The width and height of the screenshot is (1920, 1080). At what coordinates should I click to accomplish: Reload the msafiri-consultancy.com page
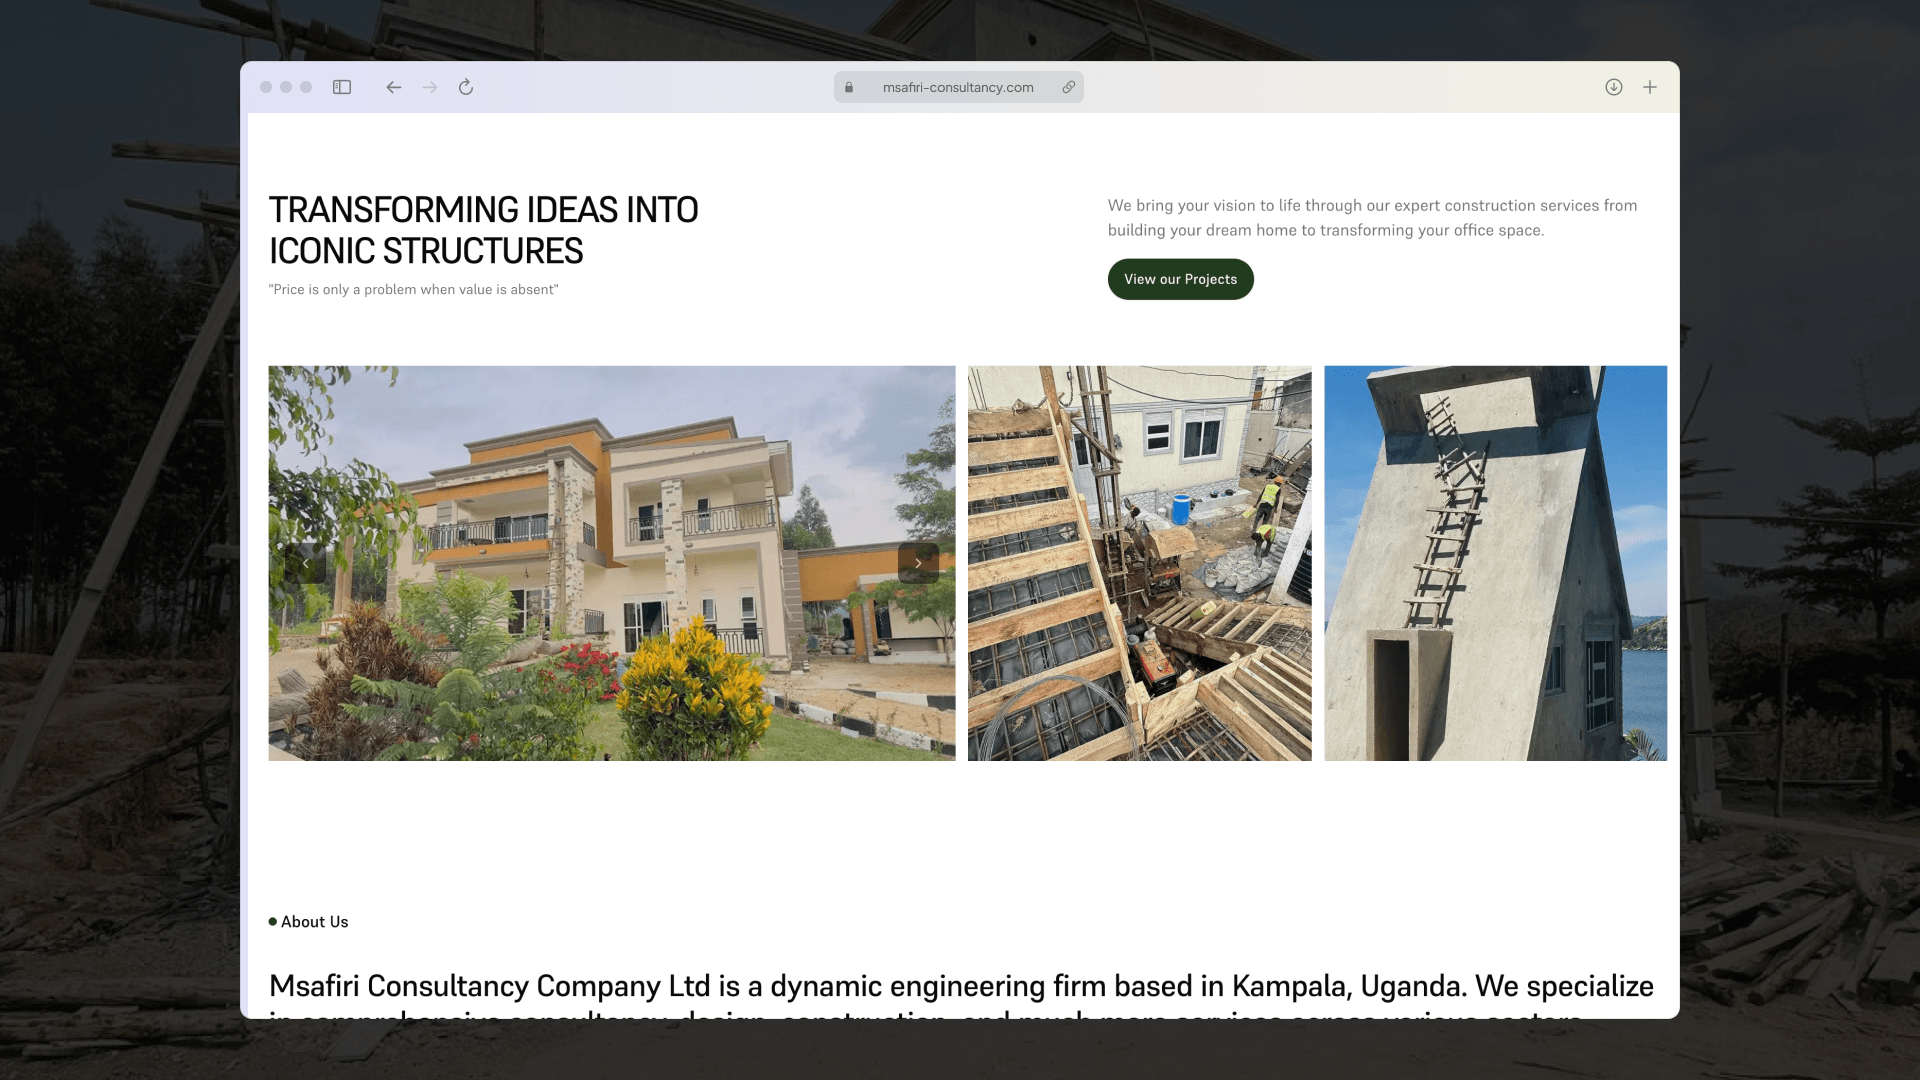466,87
